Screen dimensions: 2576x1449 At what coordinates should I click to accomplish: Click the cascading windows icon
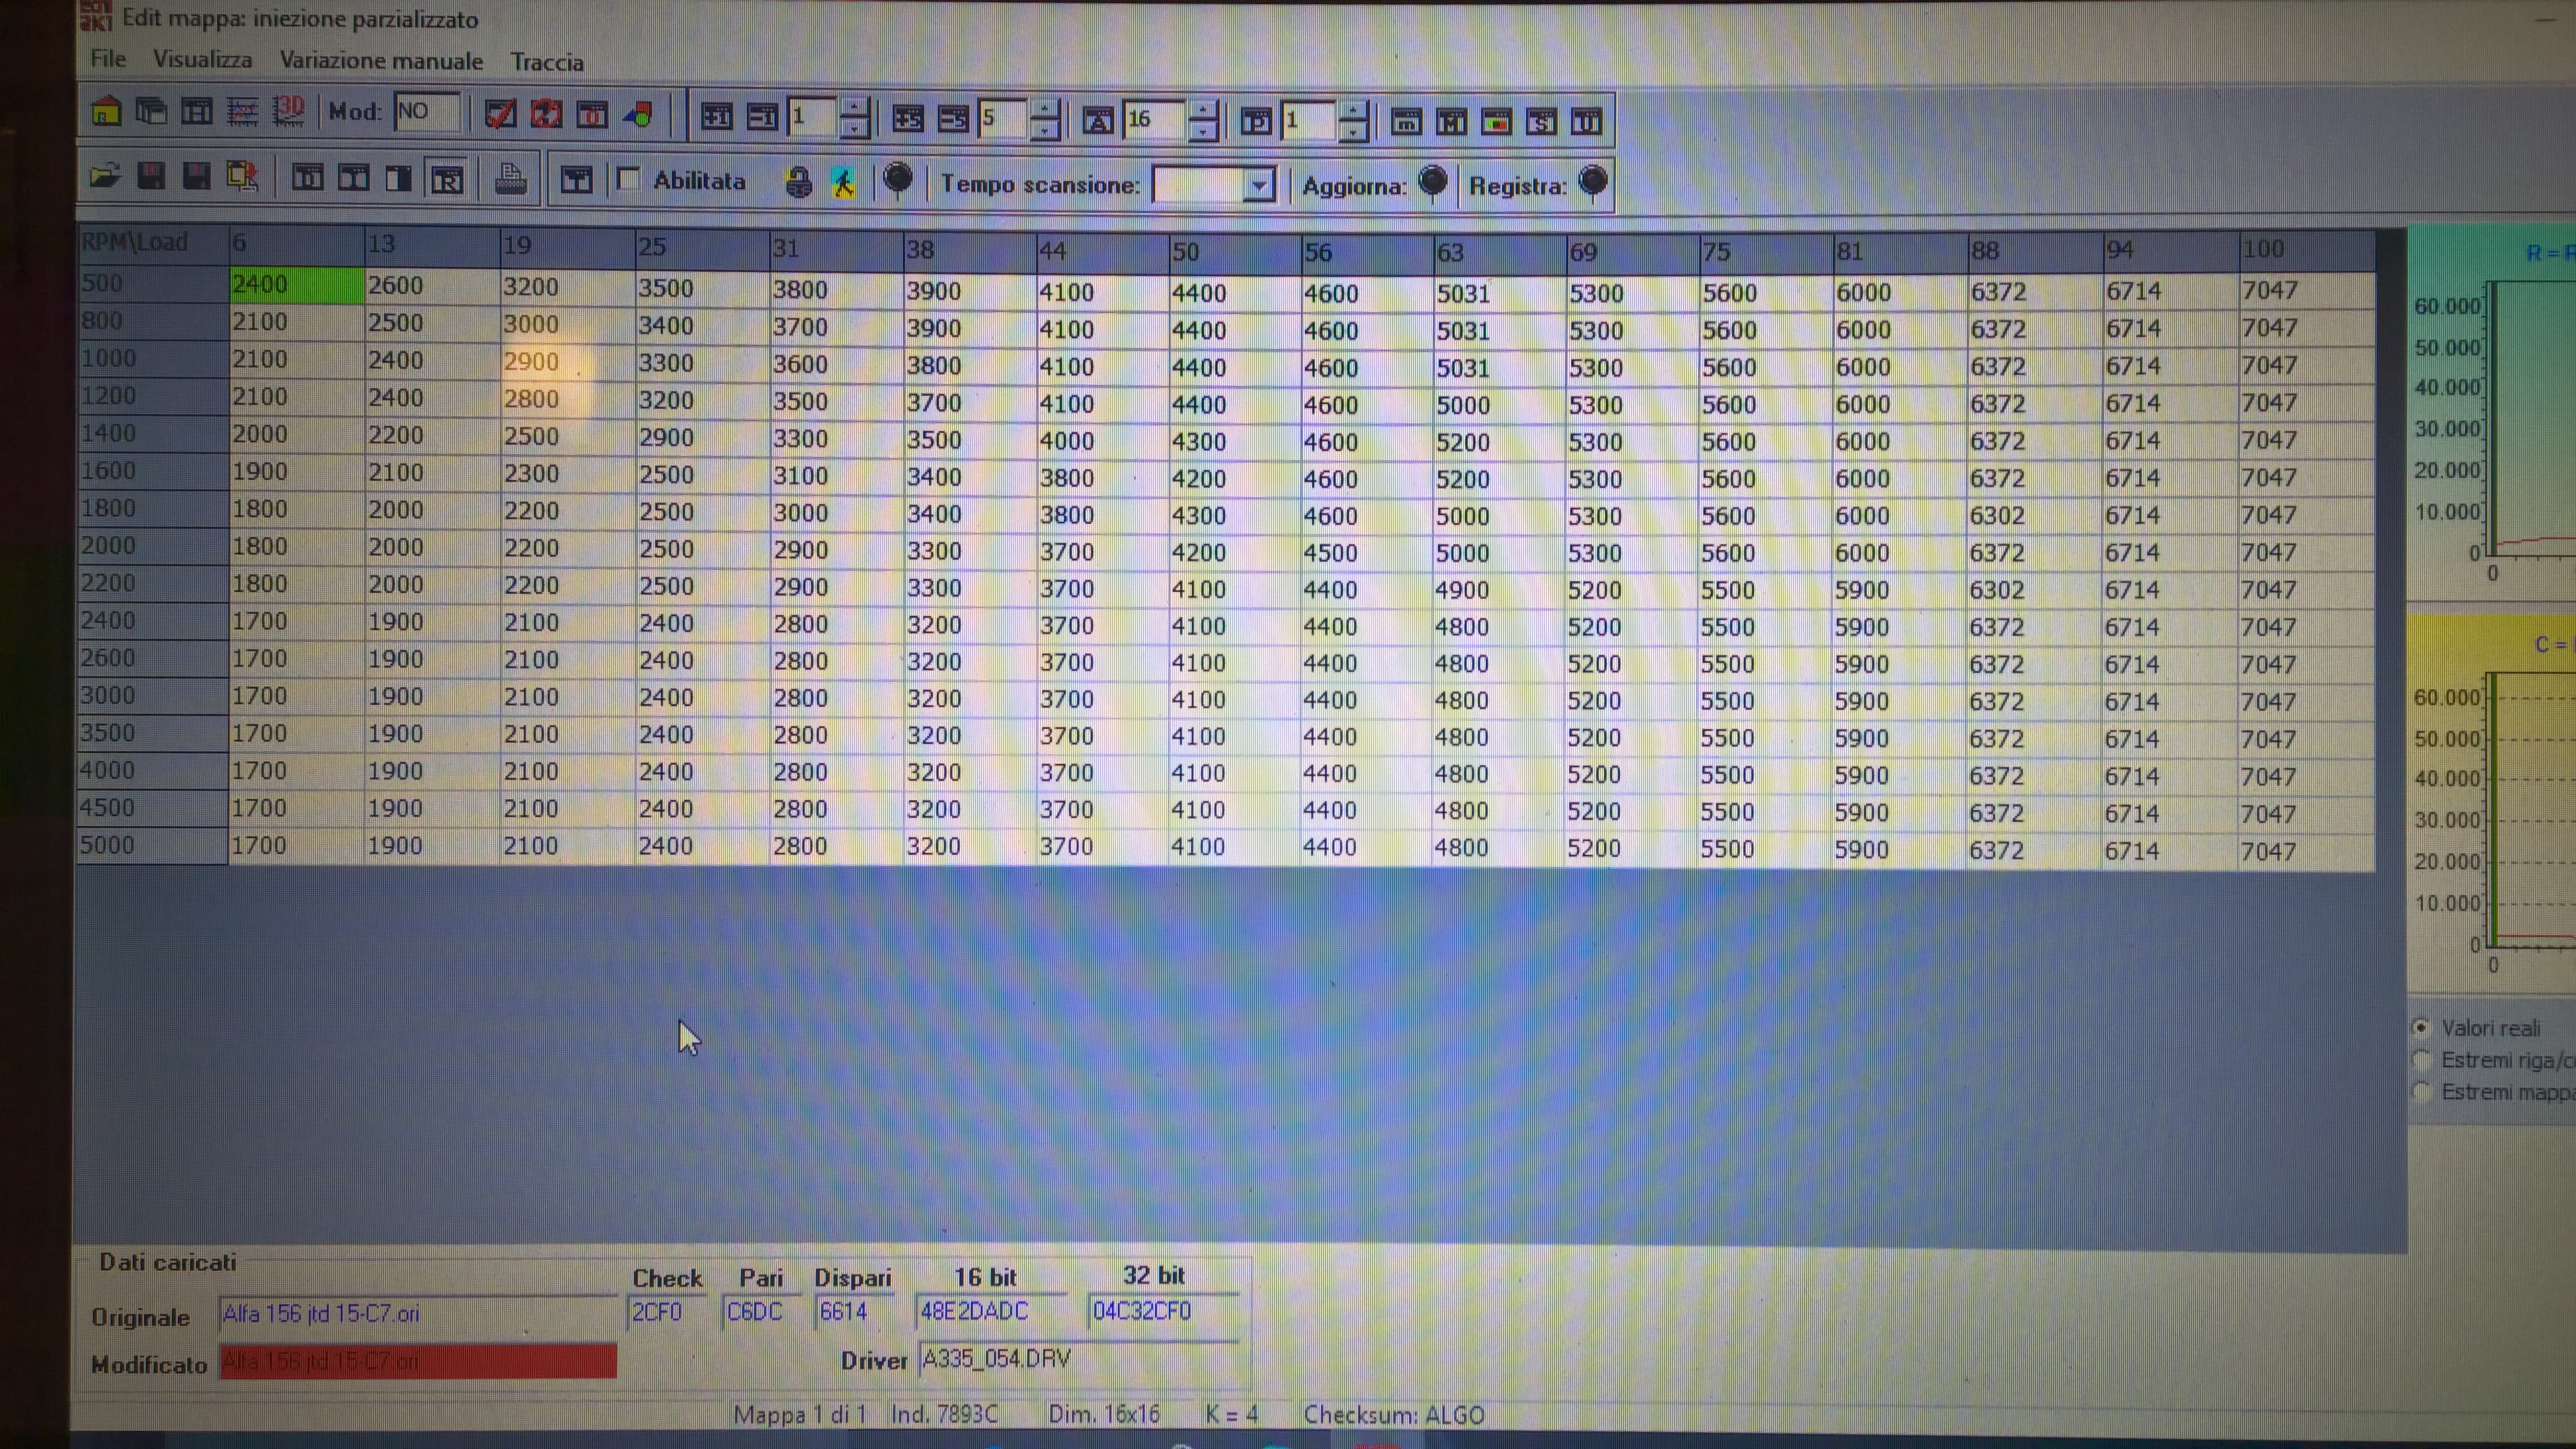point(151,112)
